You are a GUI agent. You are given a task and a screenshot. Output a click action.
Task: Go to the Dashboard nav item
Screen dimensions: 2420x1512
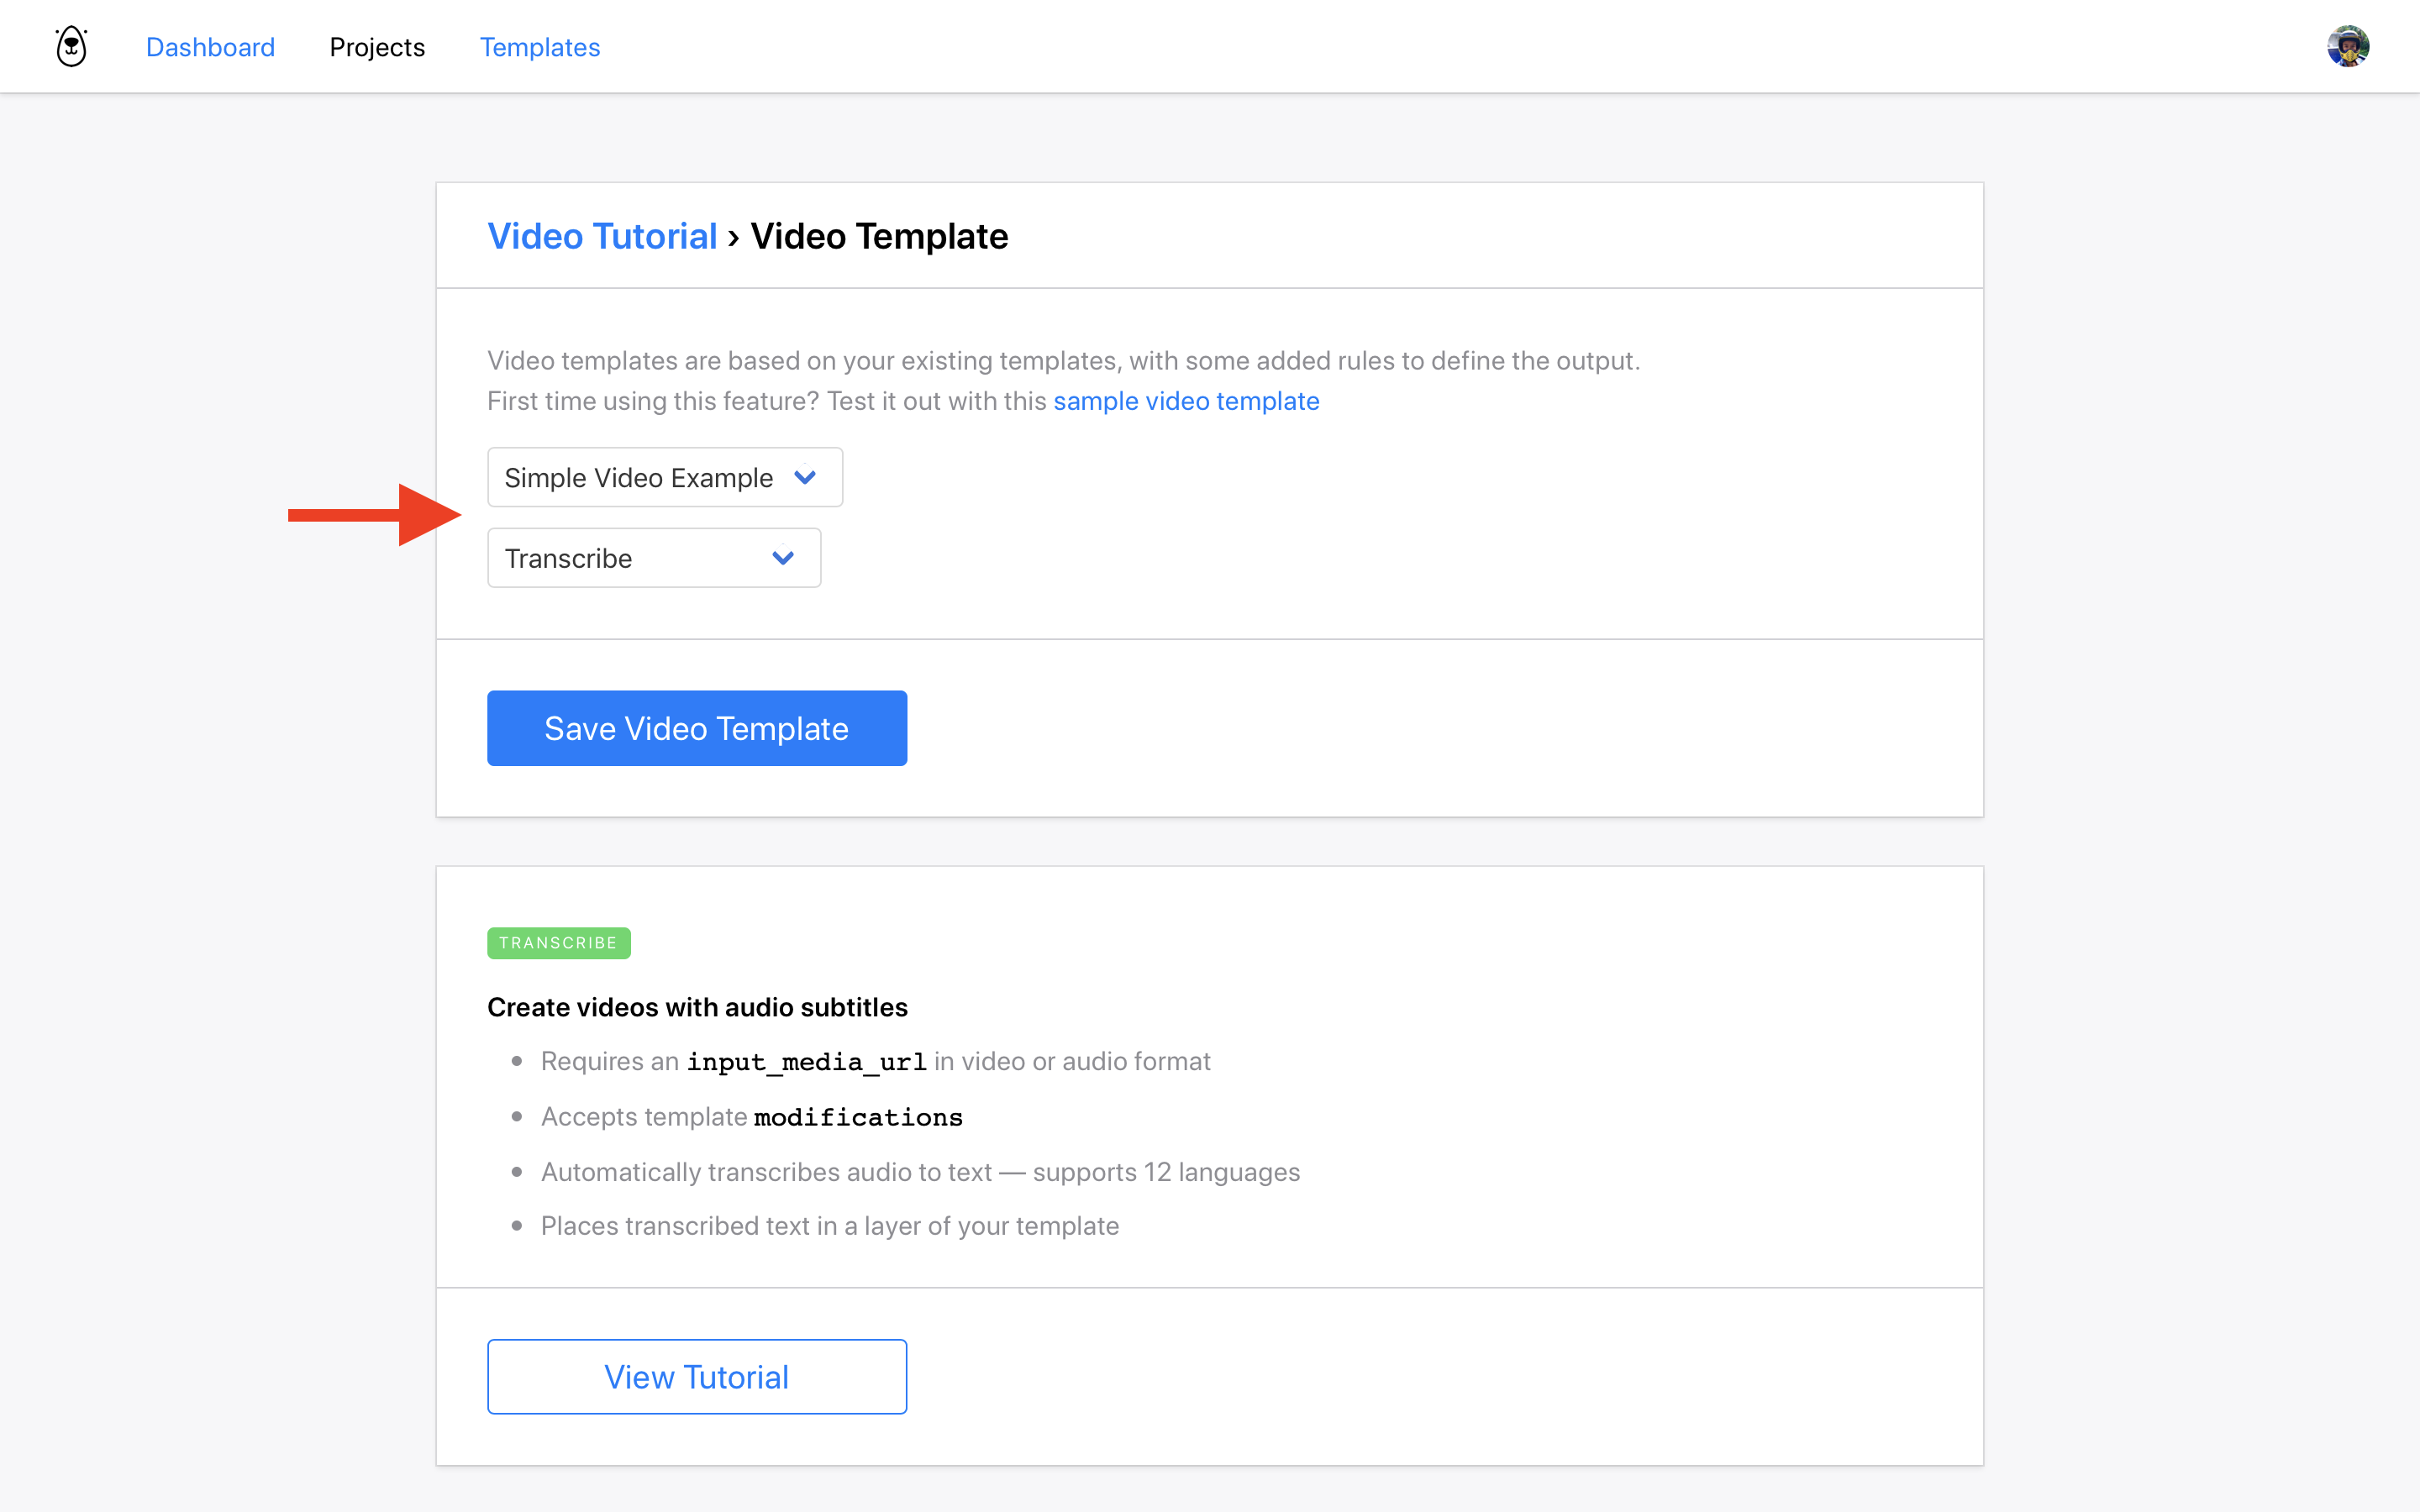[210, 47]
